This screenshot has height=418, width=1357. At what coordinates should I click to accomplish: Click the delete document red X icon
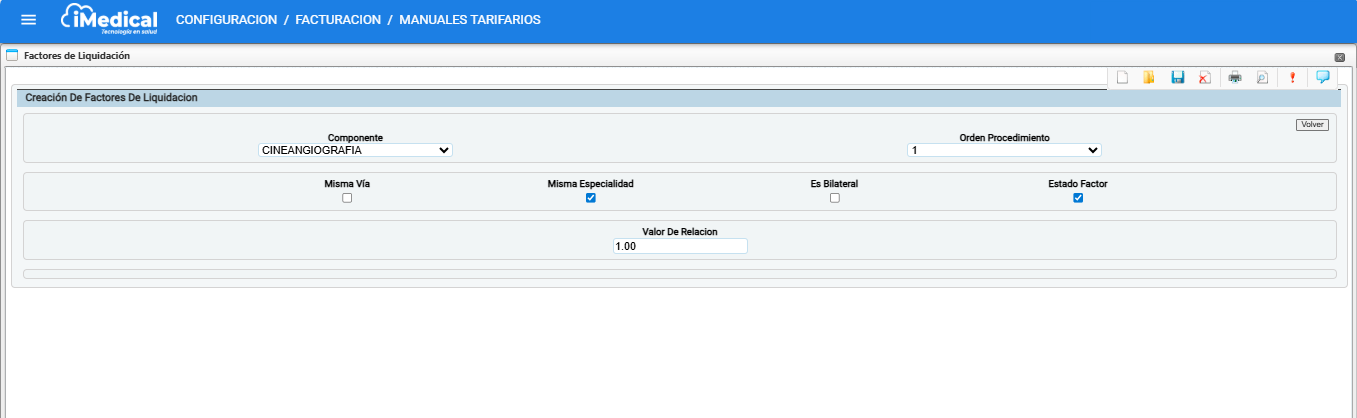(x=1205, y=78)
